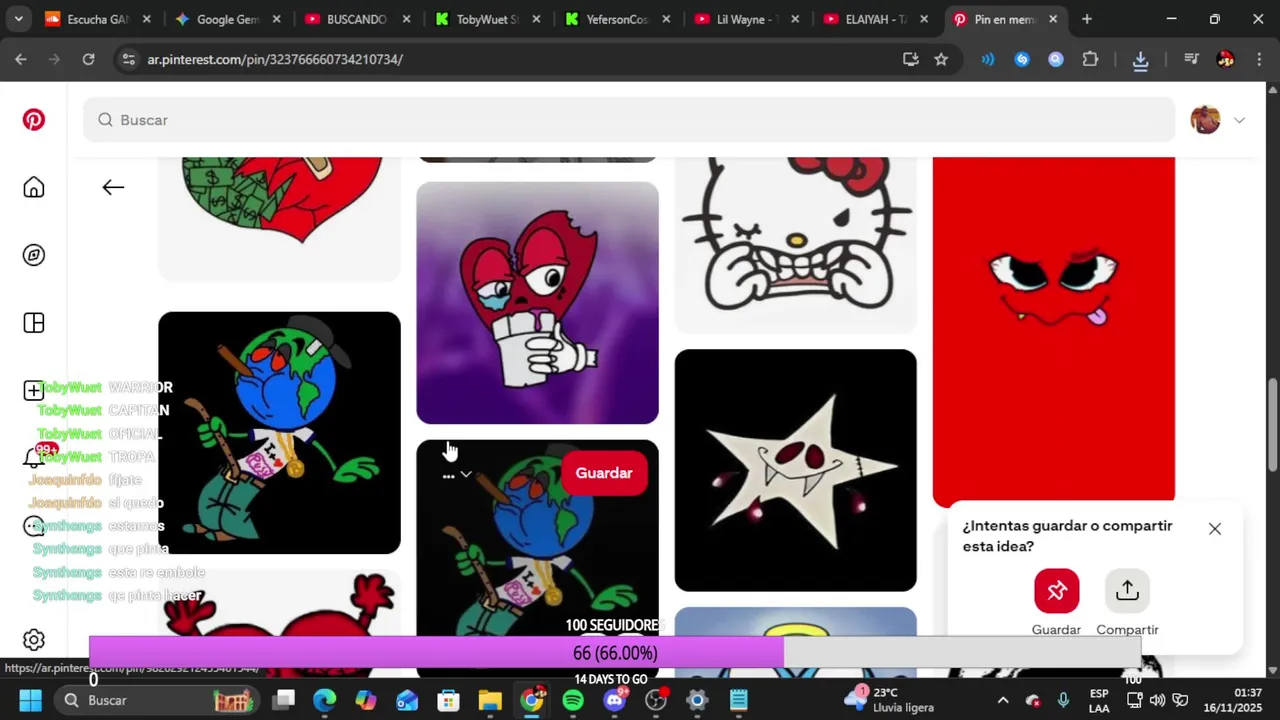Click the search field in Pinterest
1280x720 pixels.
pyautogui.click(x=629, y=120)
